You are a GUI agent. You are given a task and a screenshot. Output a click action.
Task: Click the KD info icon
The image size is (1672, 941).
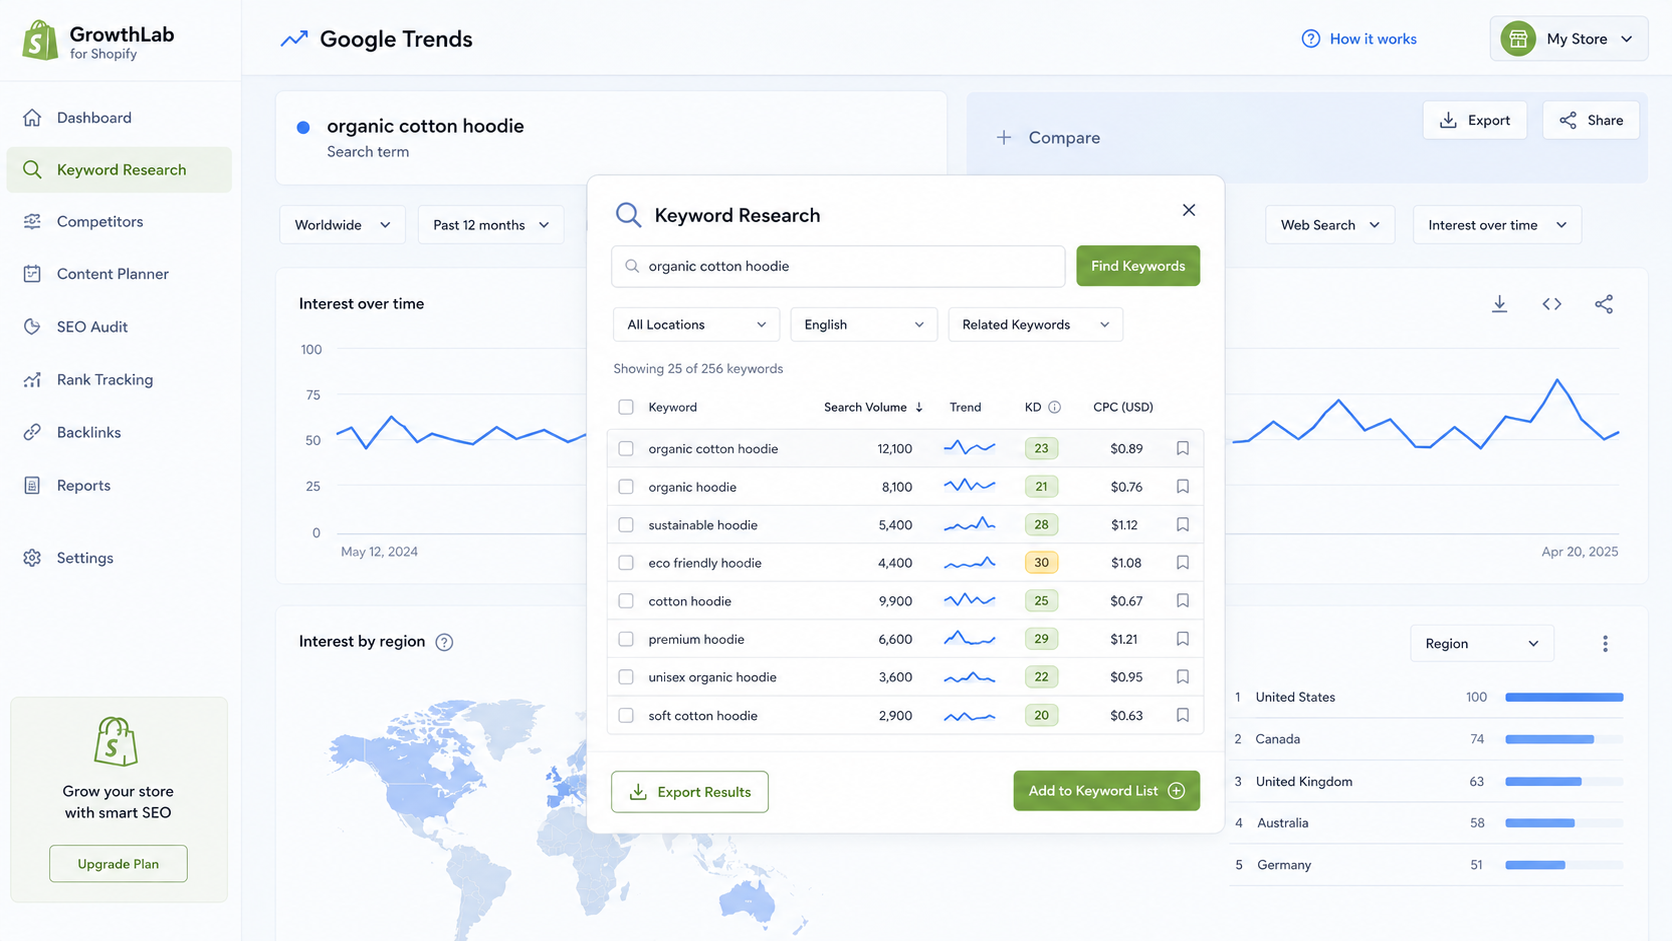[1054, 407]
